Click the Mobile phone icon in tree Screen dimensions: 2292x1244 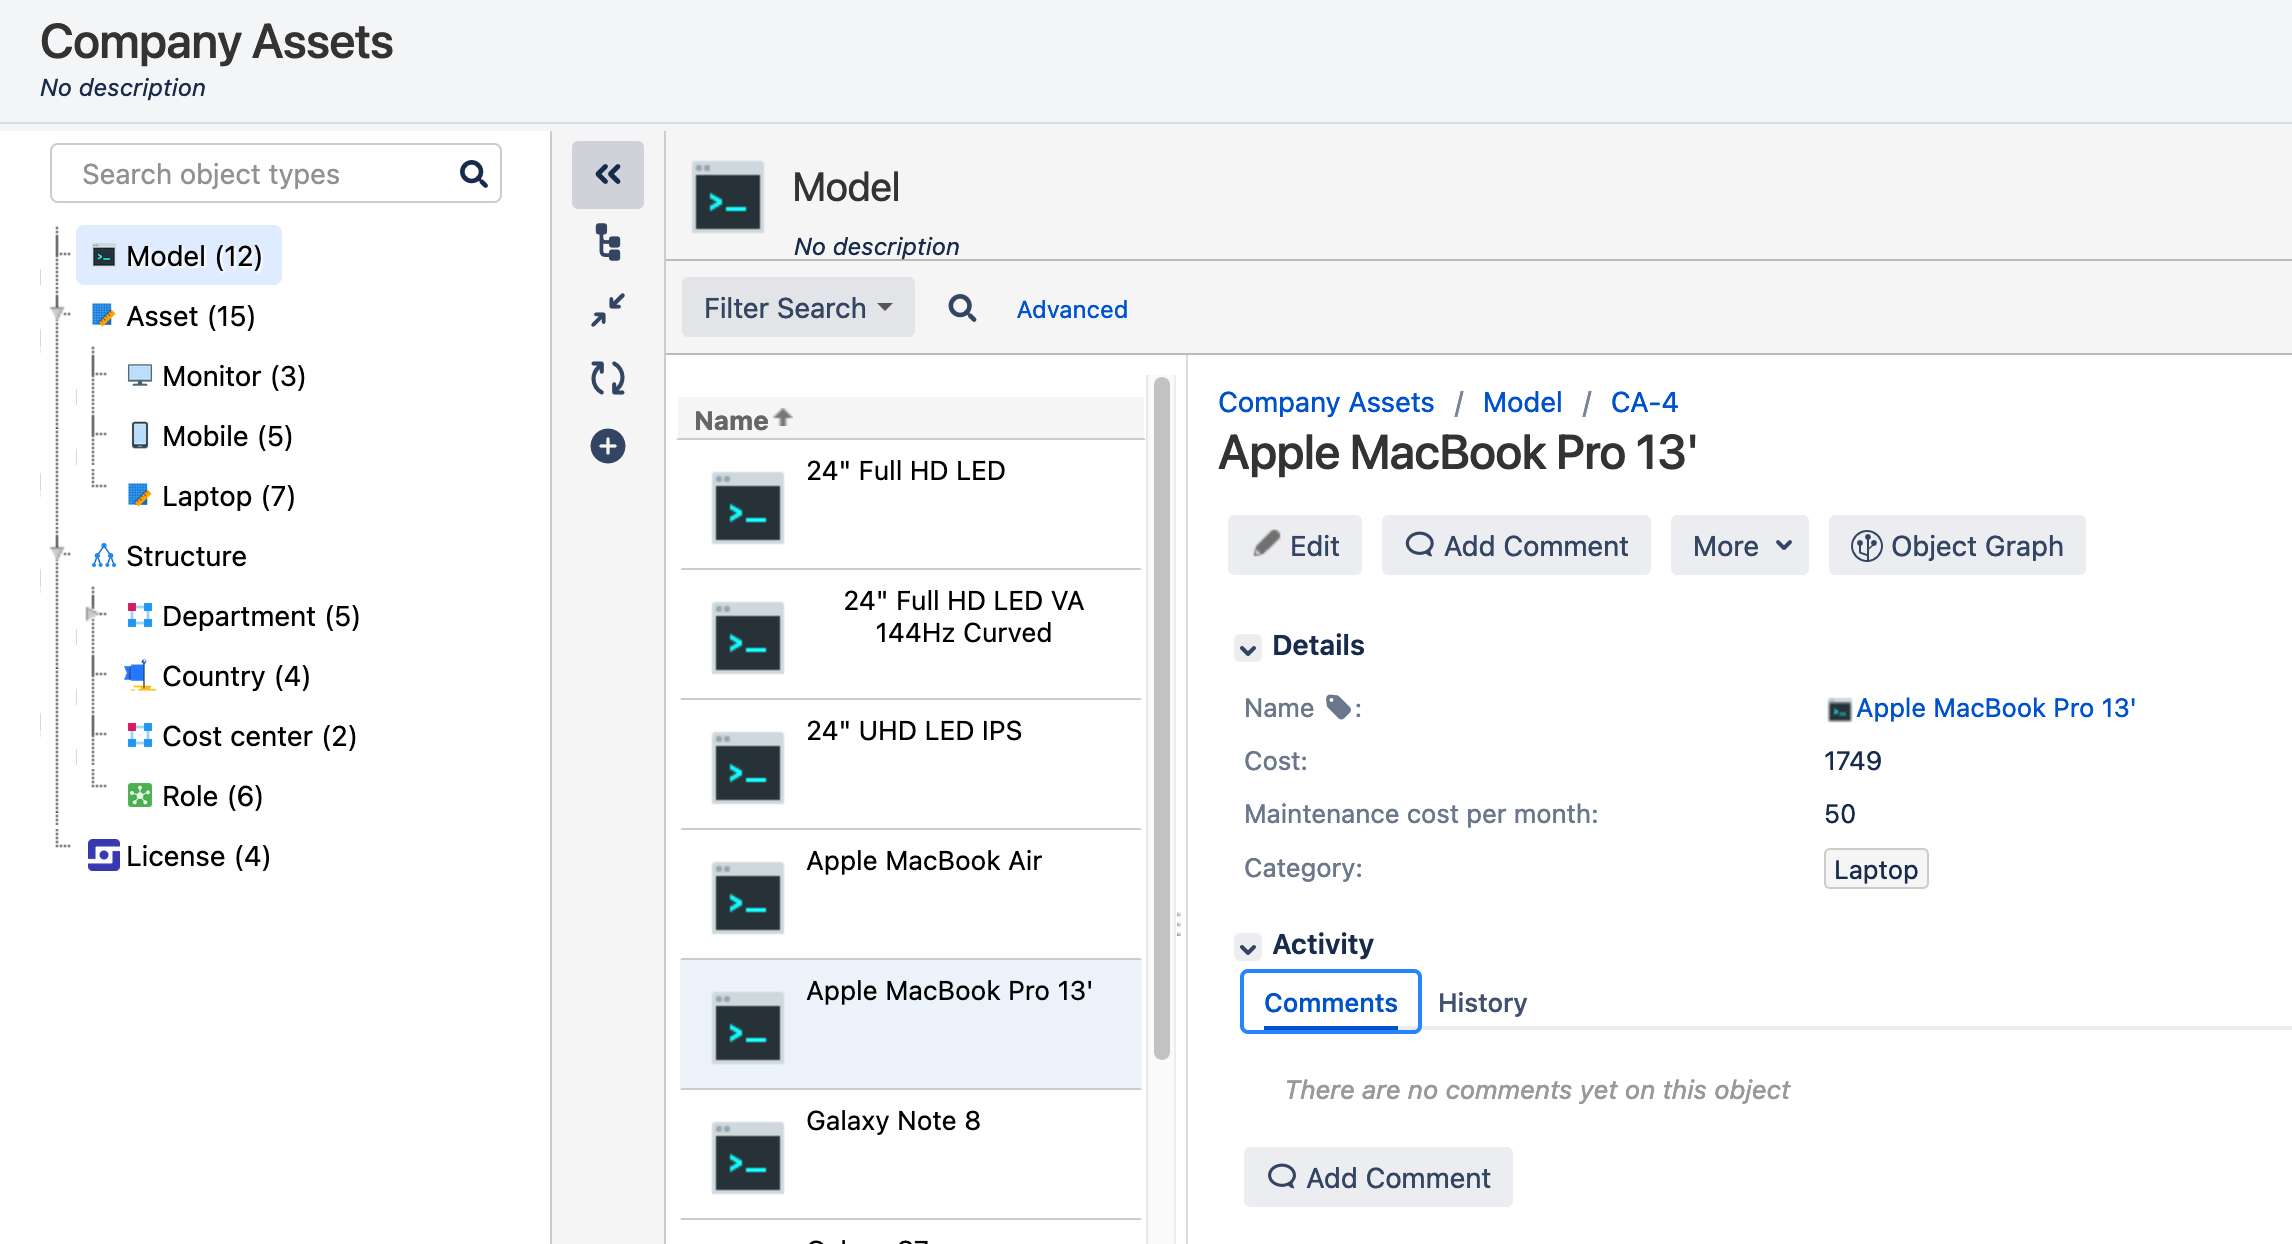140,435
